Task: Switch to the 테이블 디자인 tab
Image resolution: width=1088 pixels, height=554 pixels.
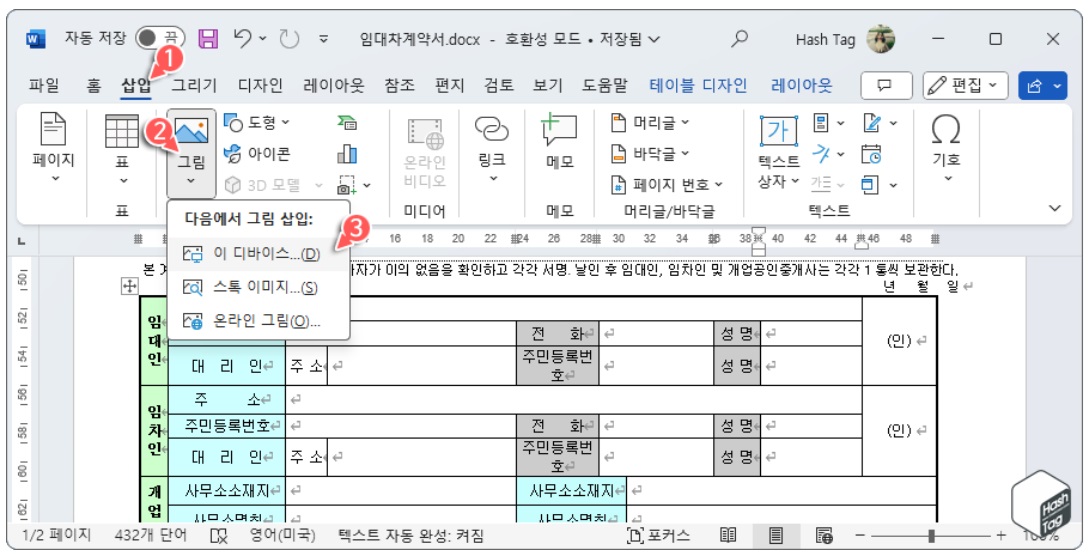Action: point(698,85)
